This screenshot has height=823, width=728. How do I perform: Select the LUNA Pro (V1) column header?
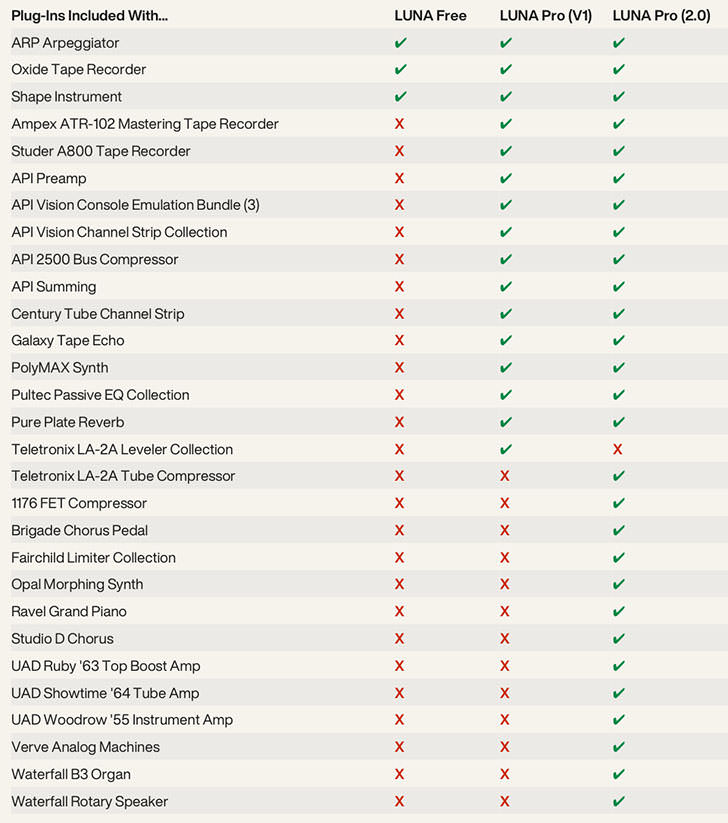click(545, 16)
